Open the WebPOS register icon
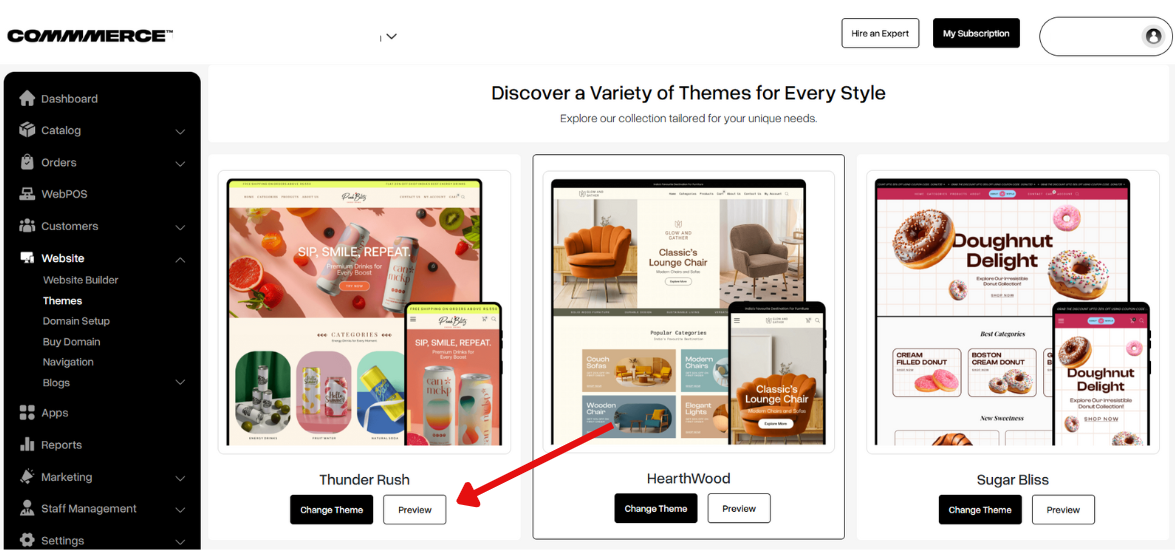 click(x=27, y=193)
